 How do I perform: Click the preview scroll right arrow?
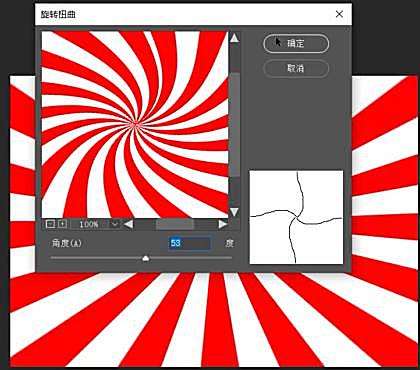coord(223,224)
